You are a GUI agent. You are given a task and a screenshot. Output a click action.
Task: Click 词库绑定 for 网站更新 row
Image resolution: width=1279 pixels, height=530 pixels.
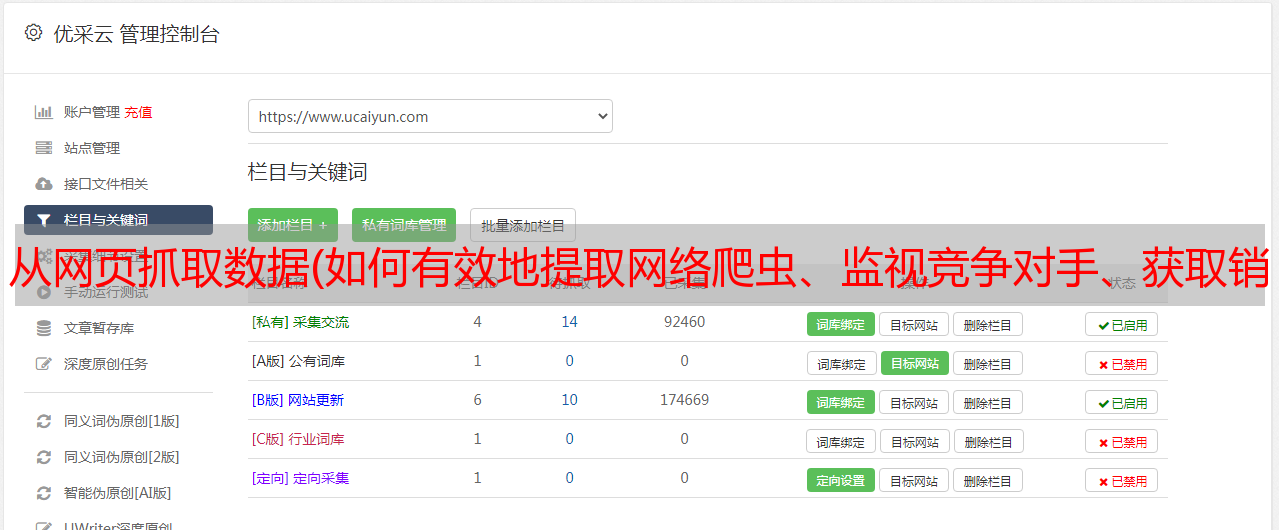(841, 402)
